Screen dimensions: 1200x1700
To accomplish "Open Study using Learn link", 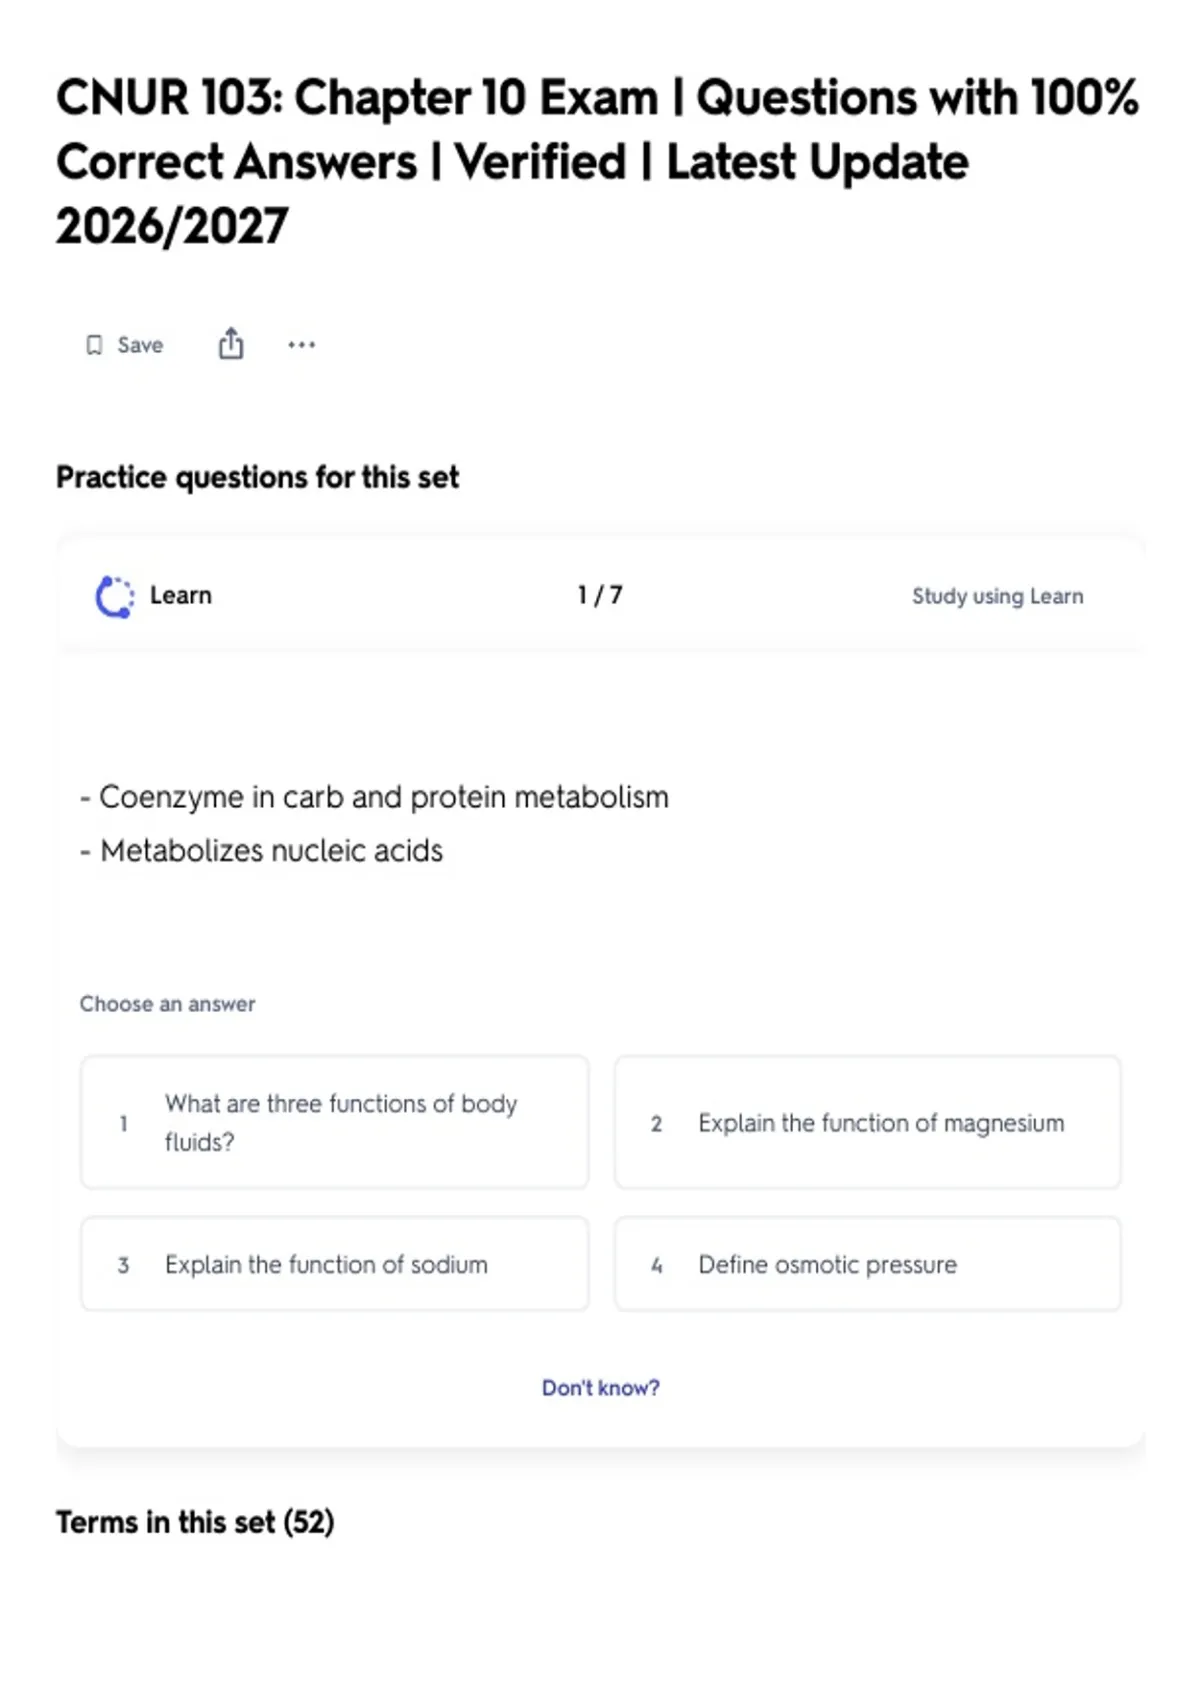I will pos(997,596).
